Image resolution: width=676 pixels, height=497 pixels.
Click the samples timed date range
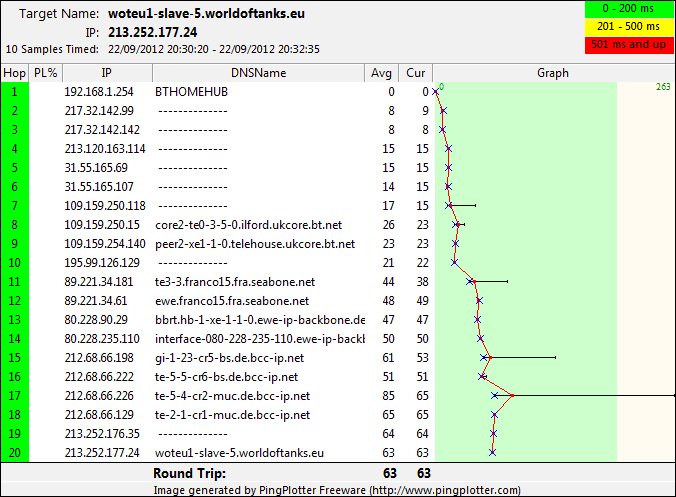click(214, 49)
